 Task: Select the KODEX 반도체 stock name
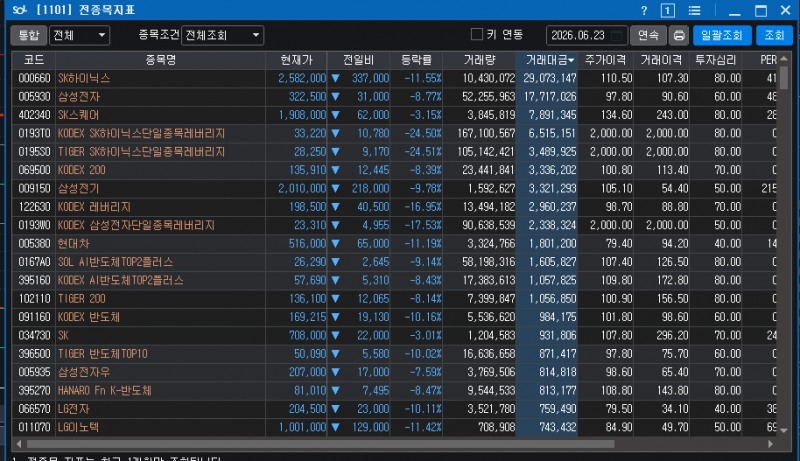click(89, 317)
